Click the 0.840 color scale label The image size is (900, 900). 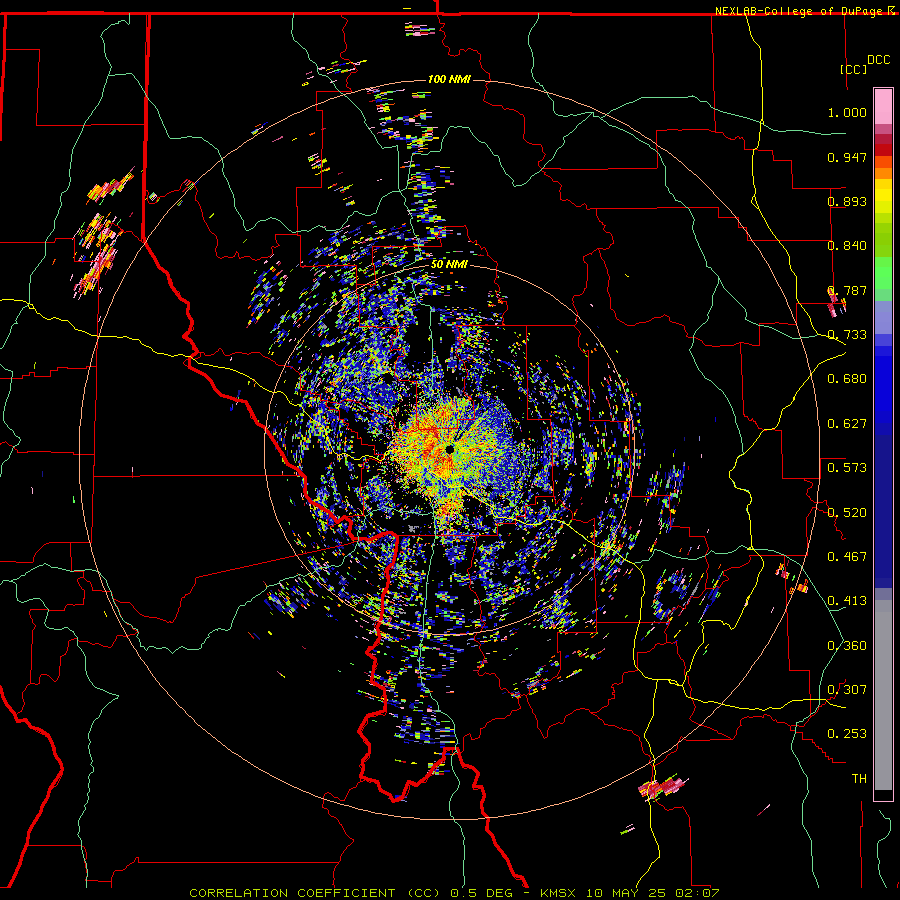[847, 246]
